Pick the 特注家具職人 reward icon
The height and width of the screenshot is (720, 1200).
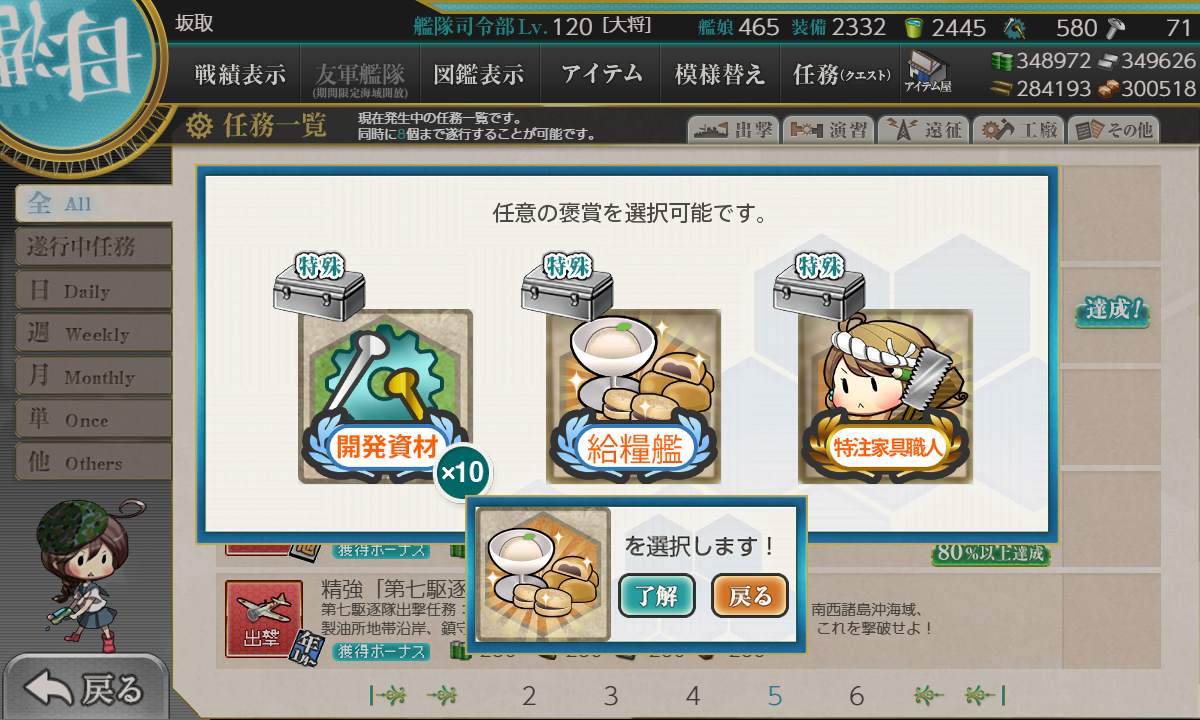point(886,397)
